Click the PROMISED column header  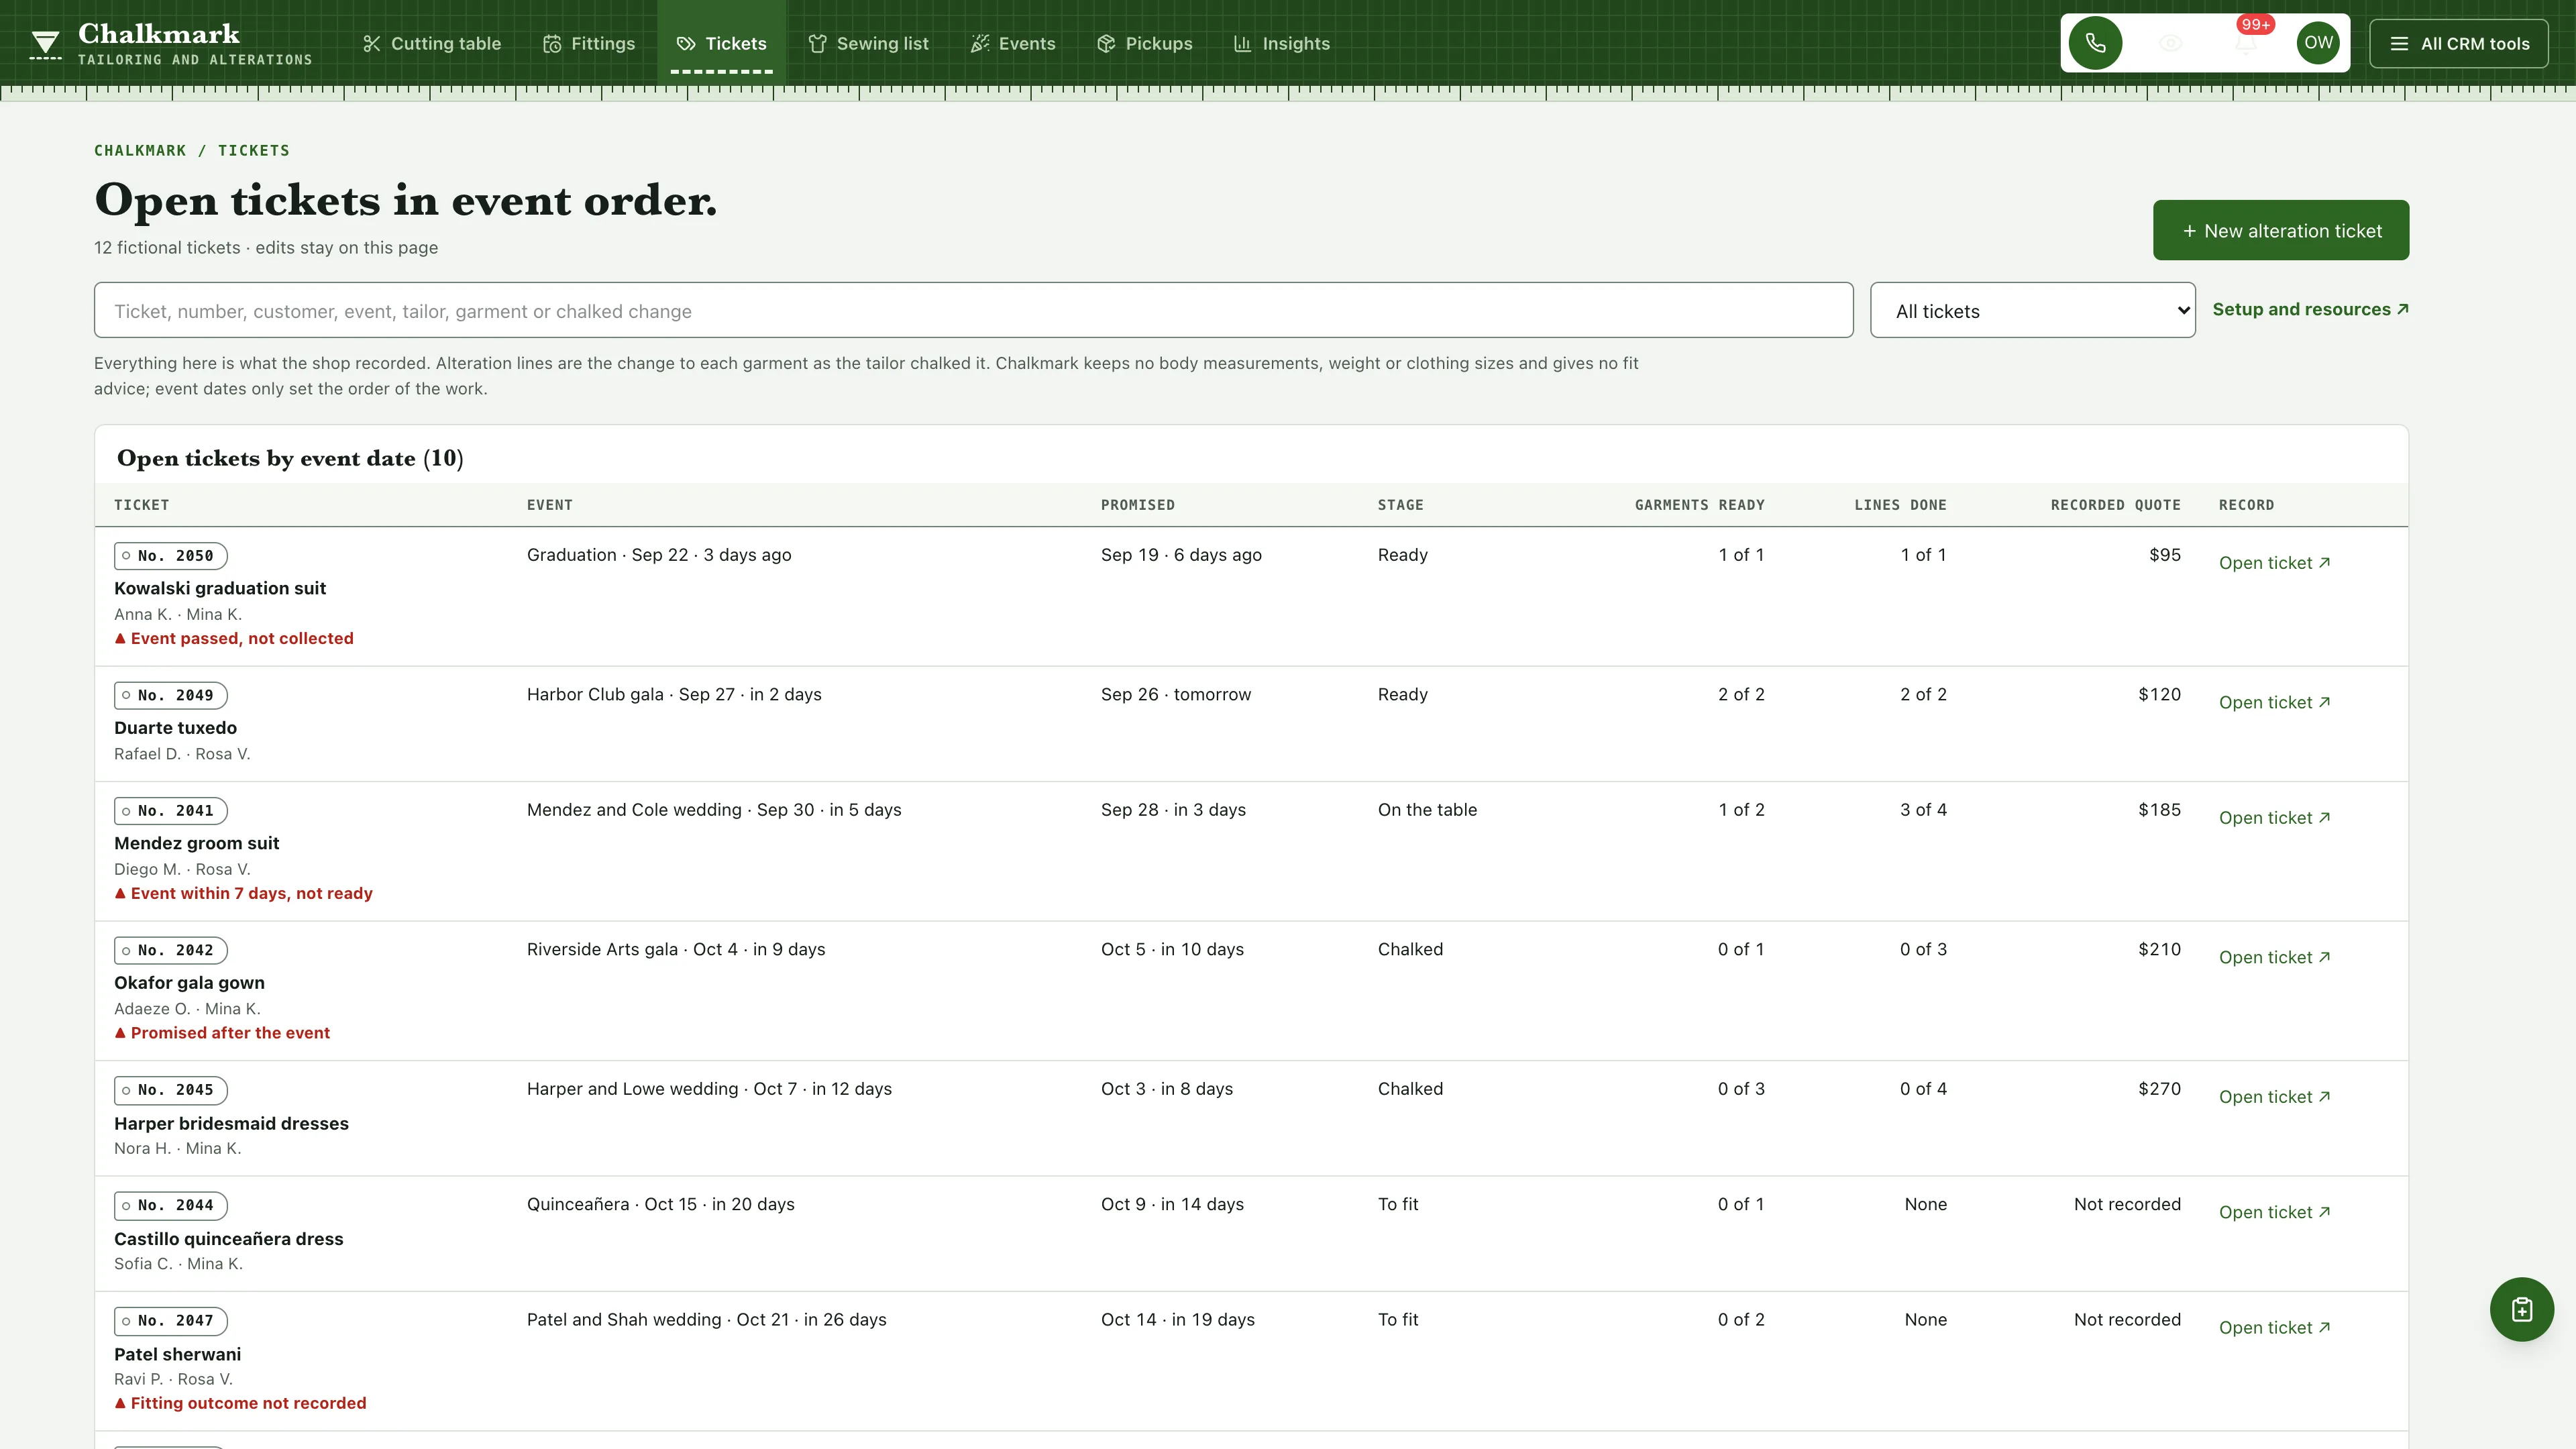1138,505
